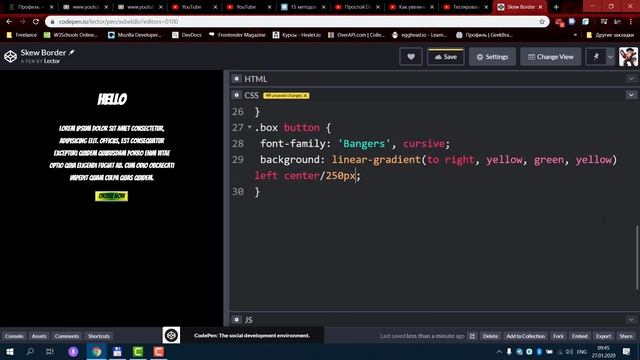Click CodePen logo in footer banner
The width and height of the screenshot is (640, 360).
coord(171,335)
